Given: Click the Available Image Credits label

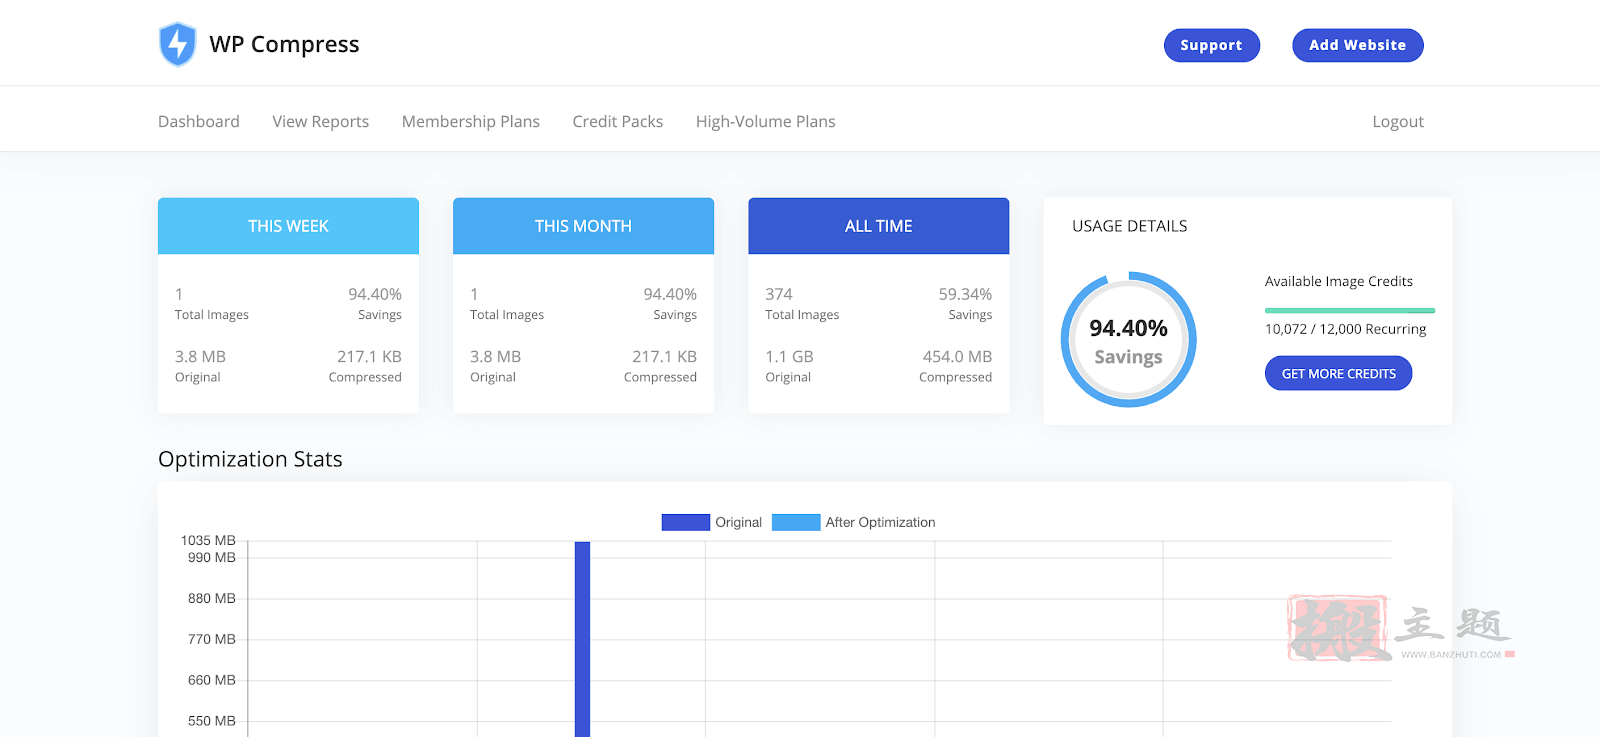Looking at the screenshot, I should pyautogui.click(x=1339, y=281).
